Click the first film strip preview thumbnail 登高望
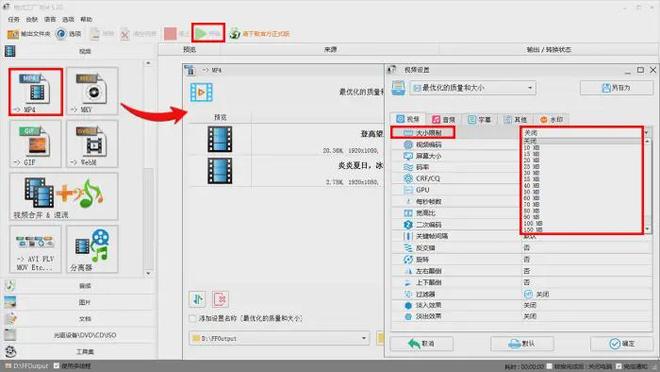The height and width of the screenshot is (372, 660). (220, 139)
